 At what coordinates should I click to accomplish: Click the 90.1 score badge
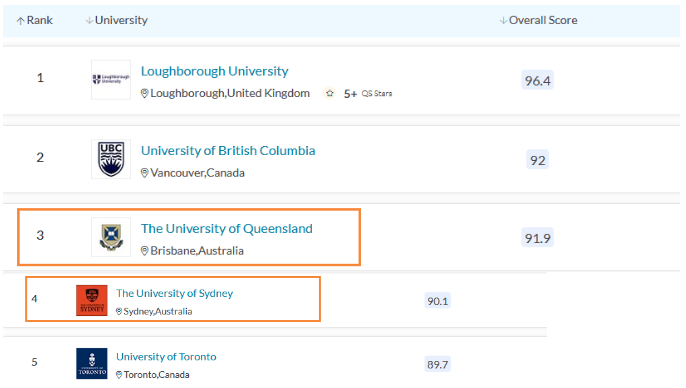pos(438,301)
